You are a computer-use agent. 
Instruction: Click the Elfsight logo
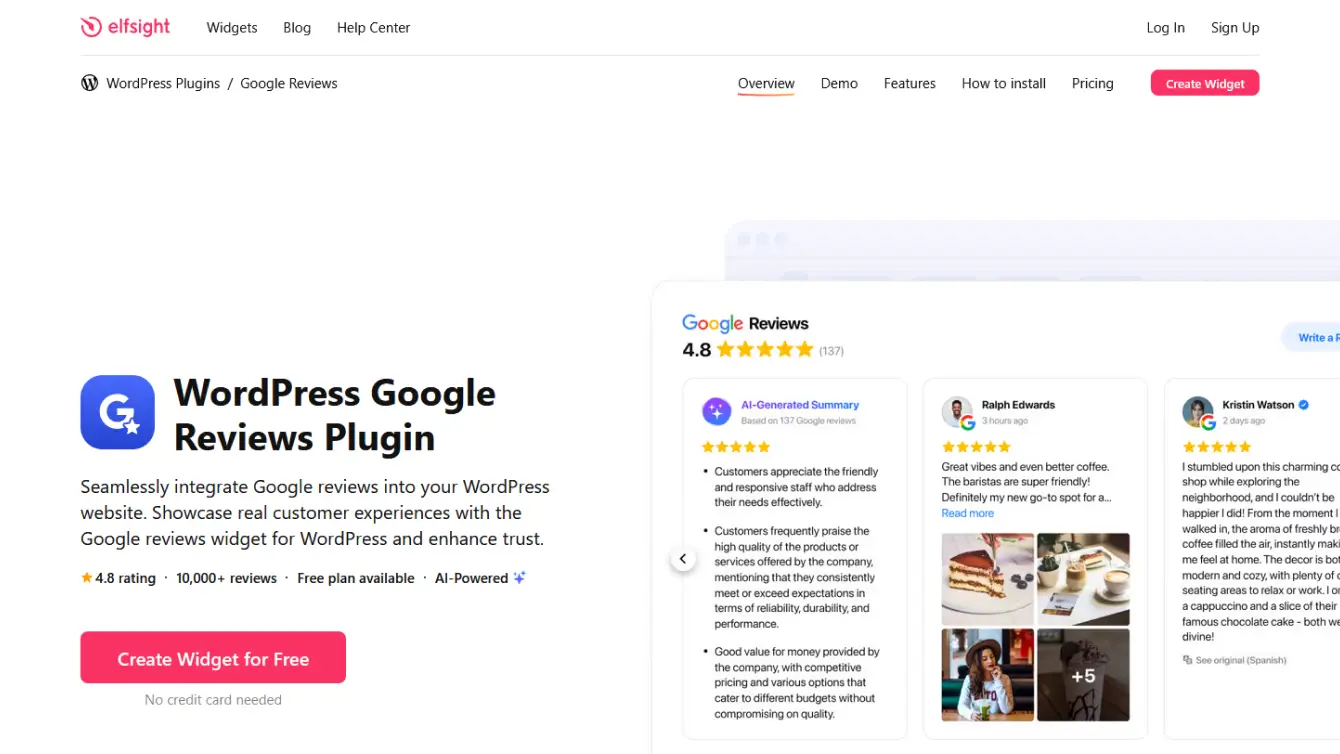pos(125,27)
